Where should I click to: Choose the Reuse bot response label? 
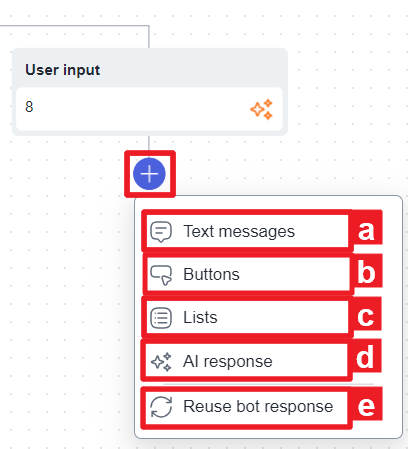click(x=258, y=406)
